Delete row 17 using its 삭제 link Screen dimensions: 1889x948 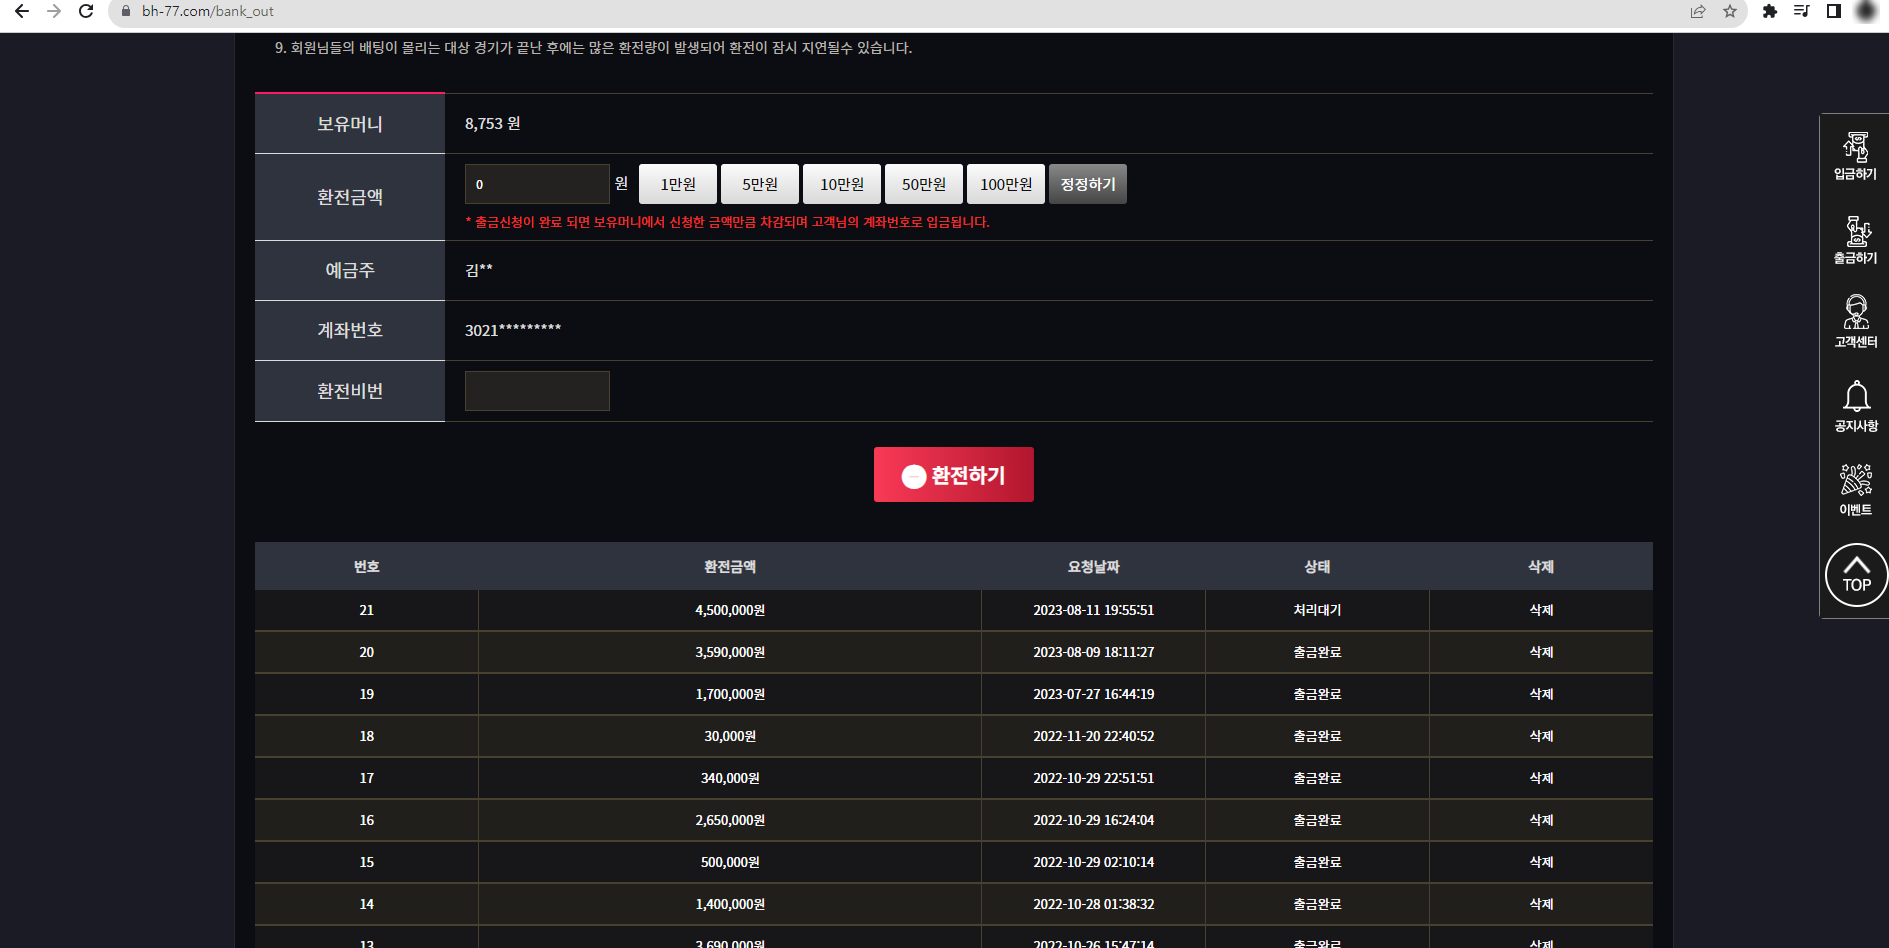pyautogui.click(x=1541, y=778)
